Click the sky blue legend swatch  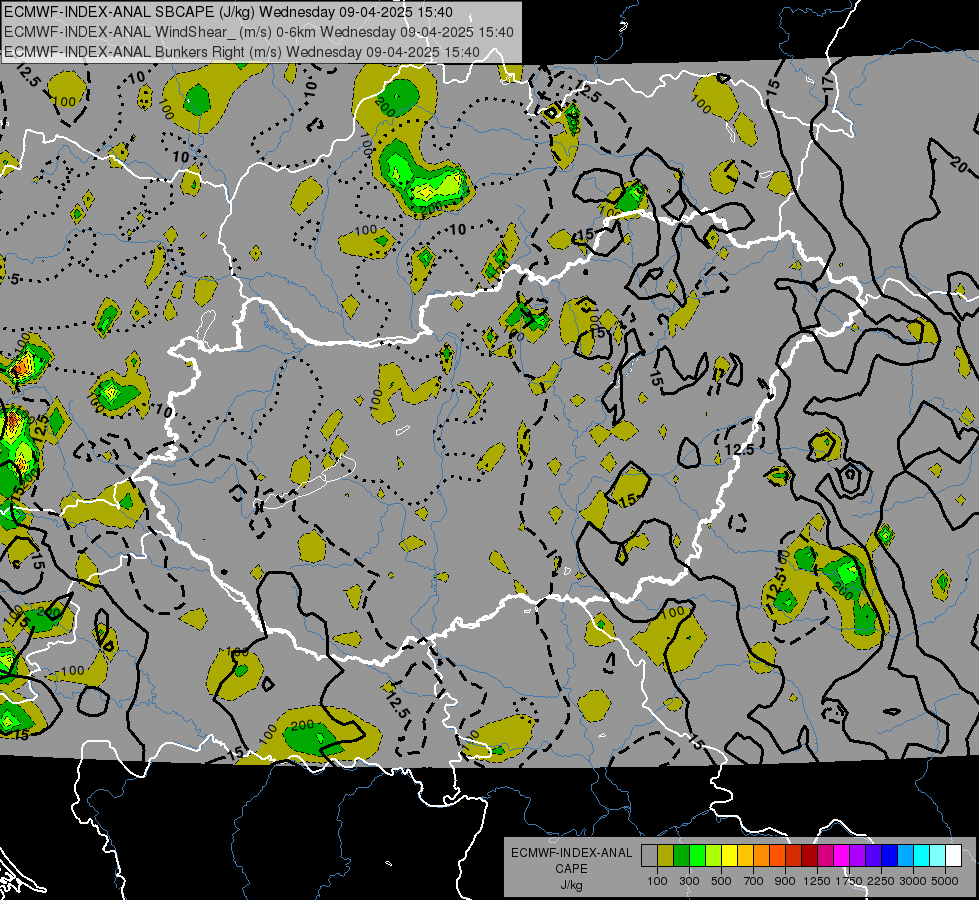pyautogui.click(x=906, y=856)
